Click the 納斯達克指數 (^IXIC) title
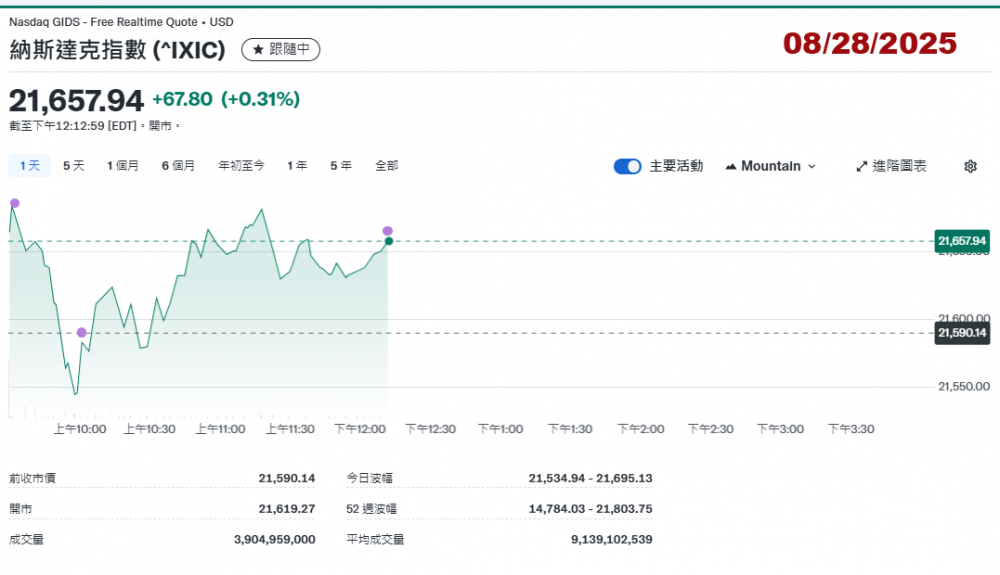This screenshot has height=575, width=1000. coord(117,50)
